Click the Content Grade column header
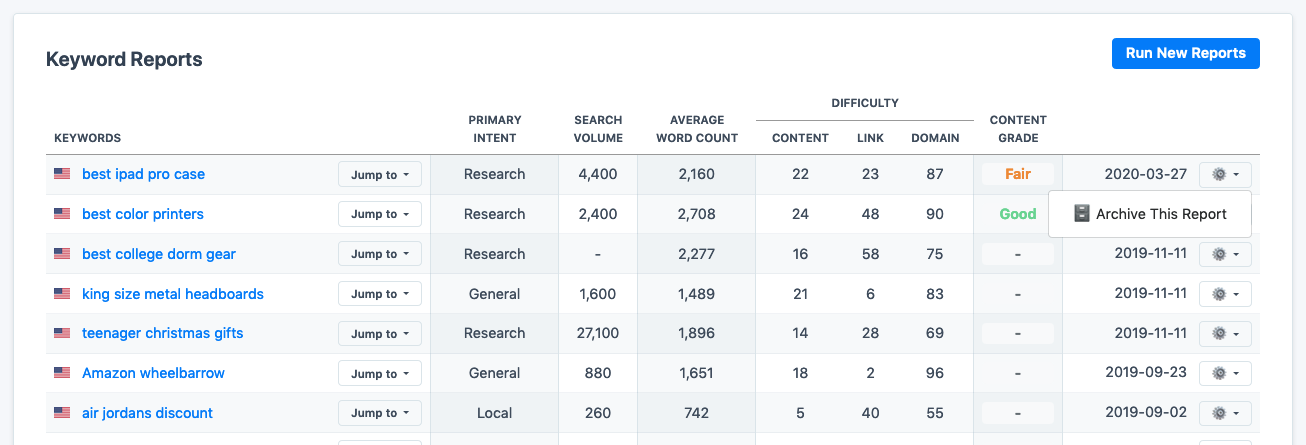Viewport: 1306px width, 445px height. point(1018,129)
